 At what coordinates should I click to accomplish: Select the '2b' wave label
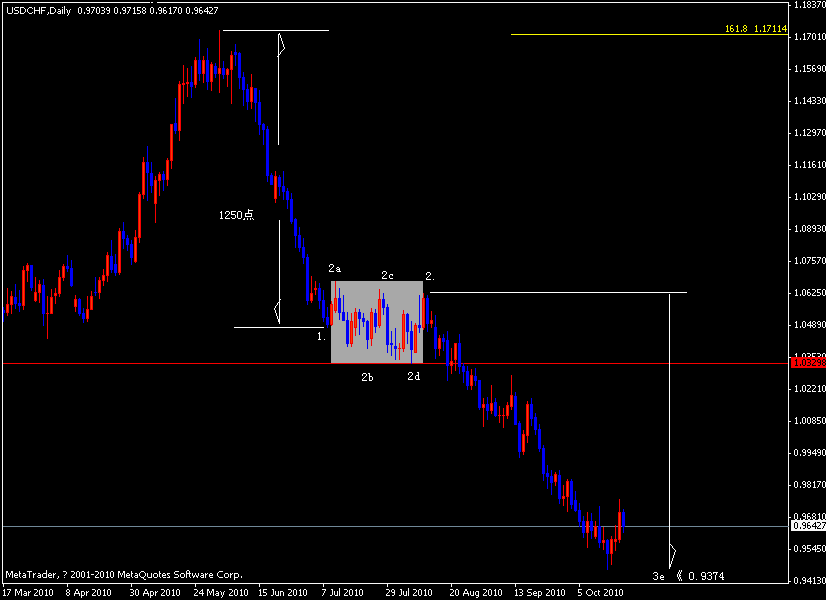tap(367, 377)
